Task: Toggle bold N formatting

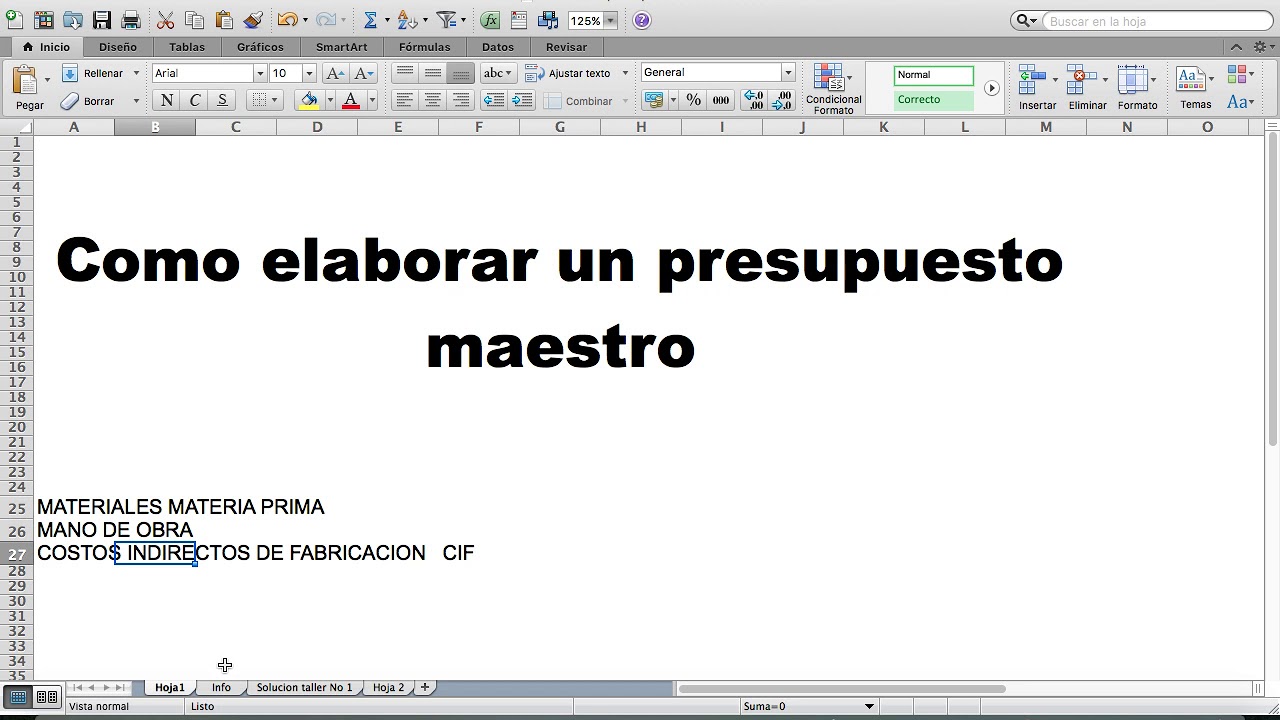Action: (167, 100)
